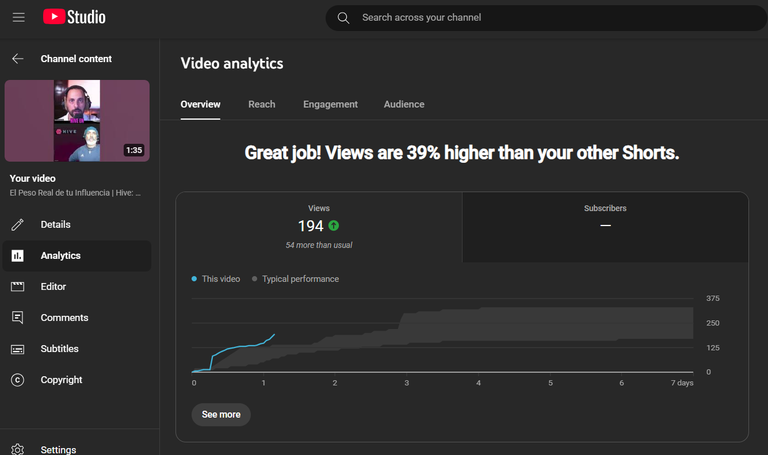This screenshot has width=768, height=455.
Task: Open the video thumbnail preview
Action: [77, 121]
